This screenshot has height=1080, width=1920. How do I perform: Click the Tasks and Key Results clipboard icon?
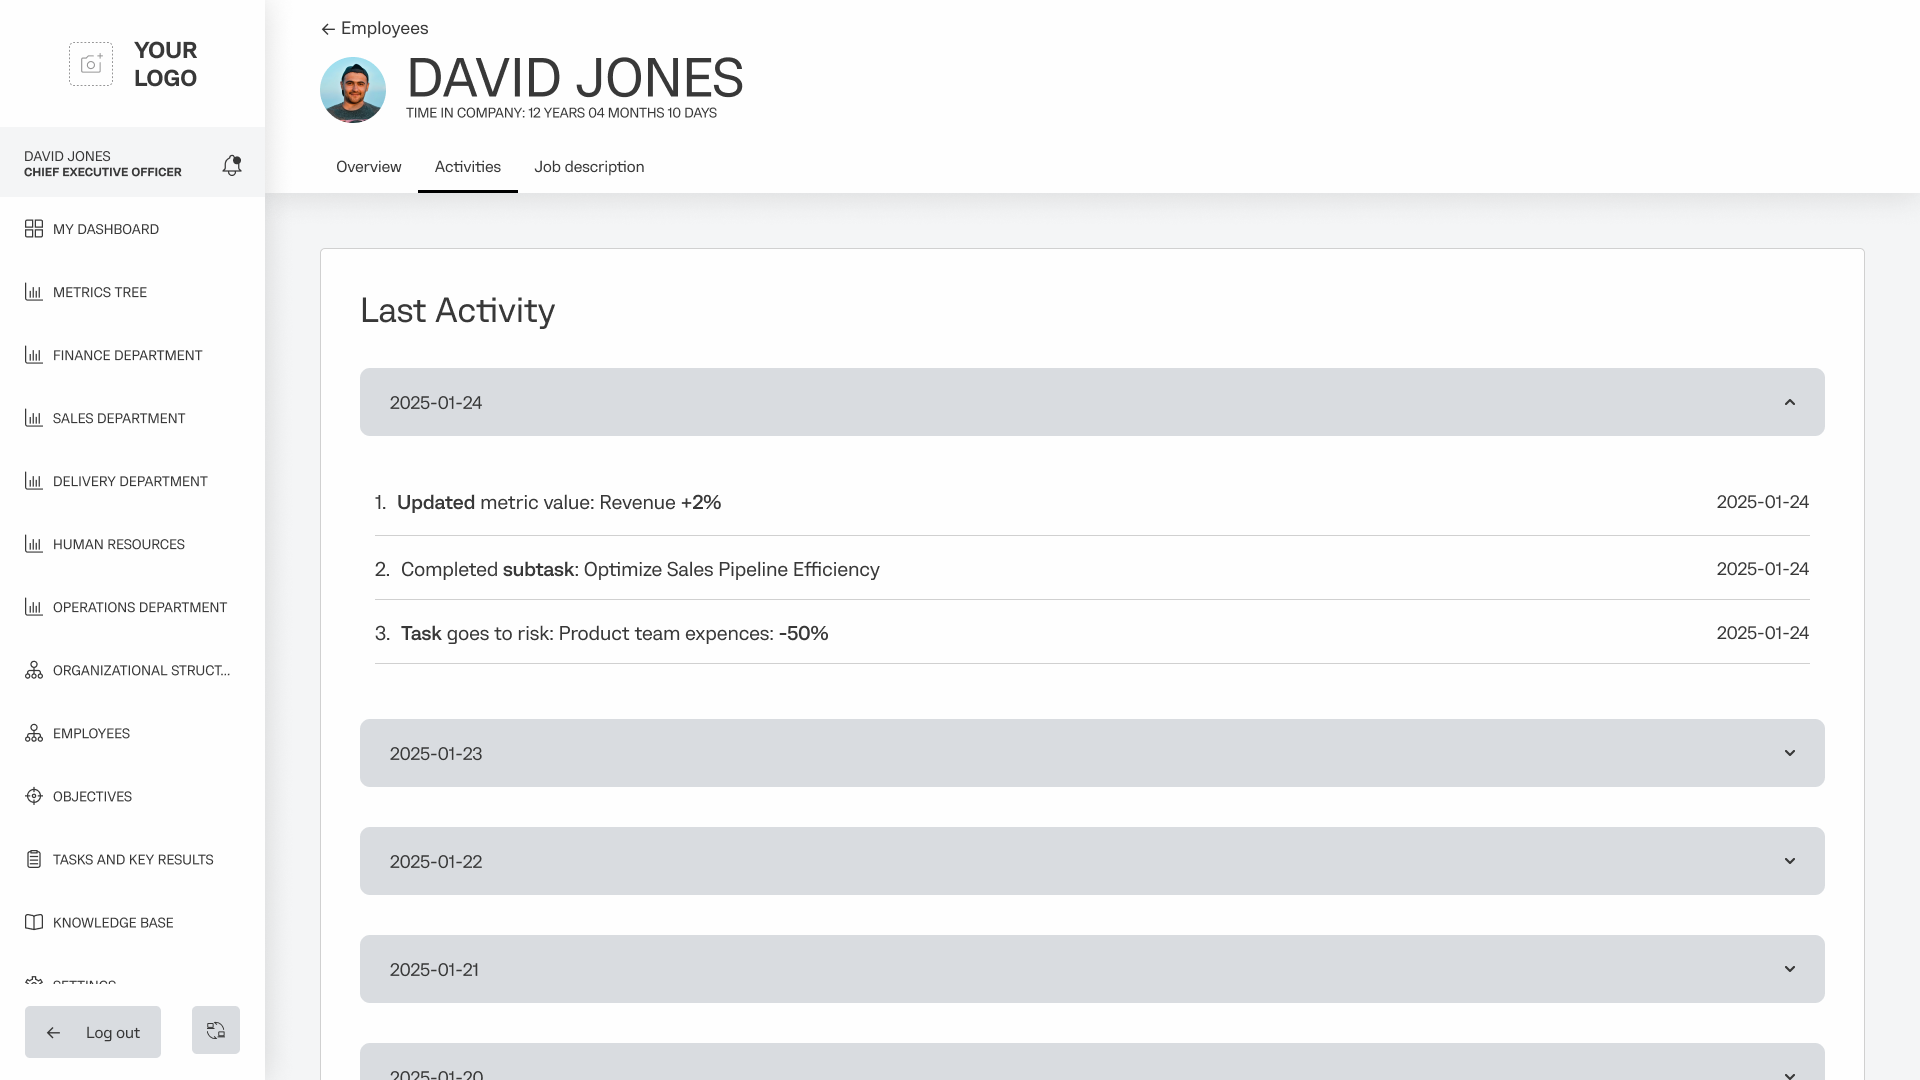coord(34,859)
